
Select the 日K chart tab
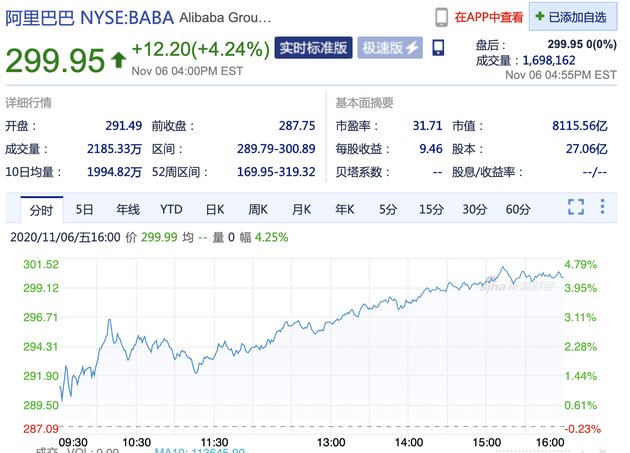(x=215, y=209)
